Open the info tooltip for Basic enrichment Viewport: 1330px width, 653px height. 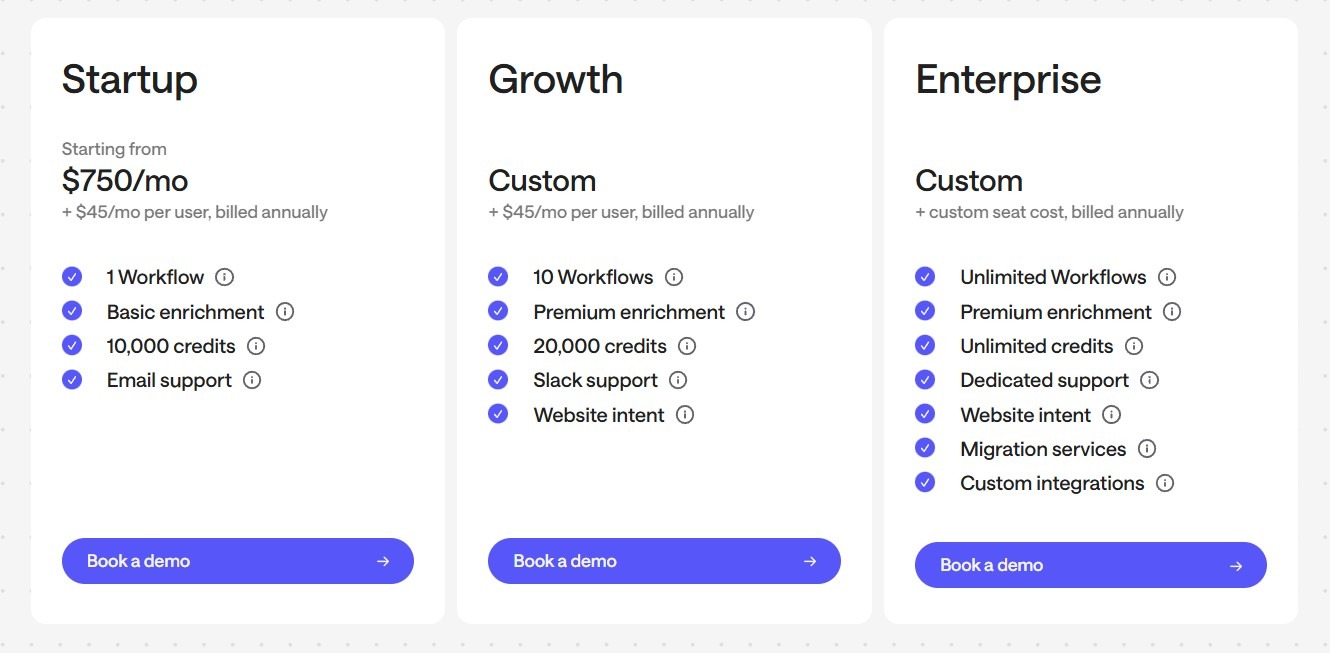tap(285, 311)
